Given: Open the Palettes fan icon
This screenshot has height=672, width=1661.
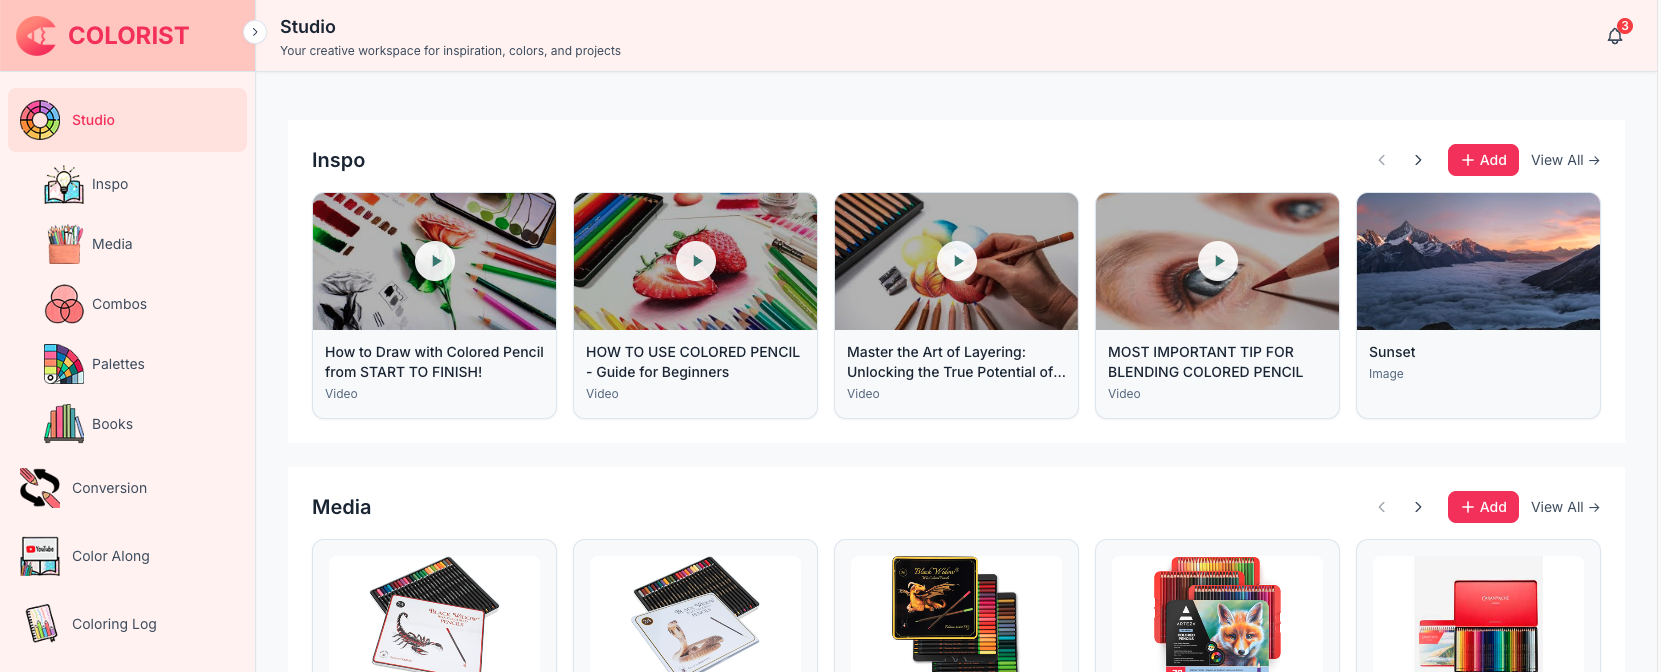Looking at the screenshot, I should [64, 364].
